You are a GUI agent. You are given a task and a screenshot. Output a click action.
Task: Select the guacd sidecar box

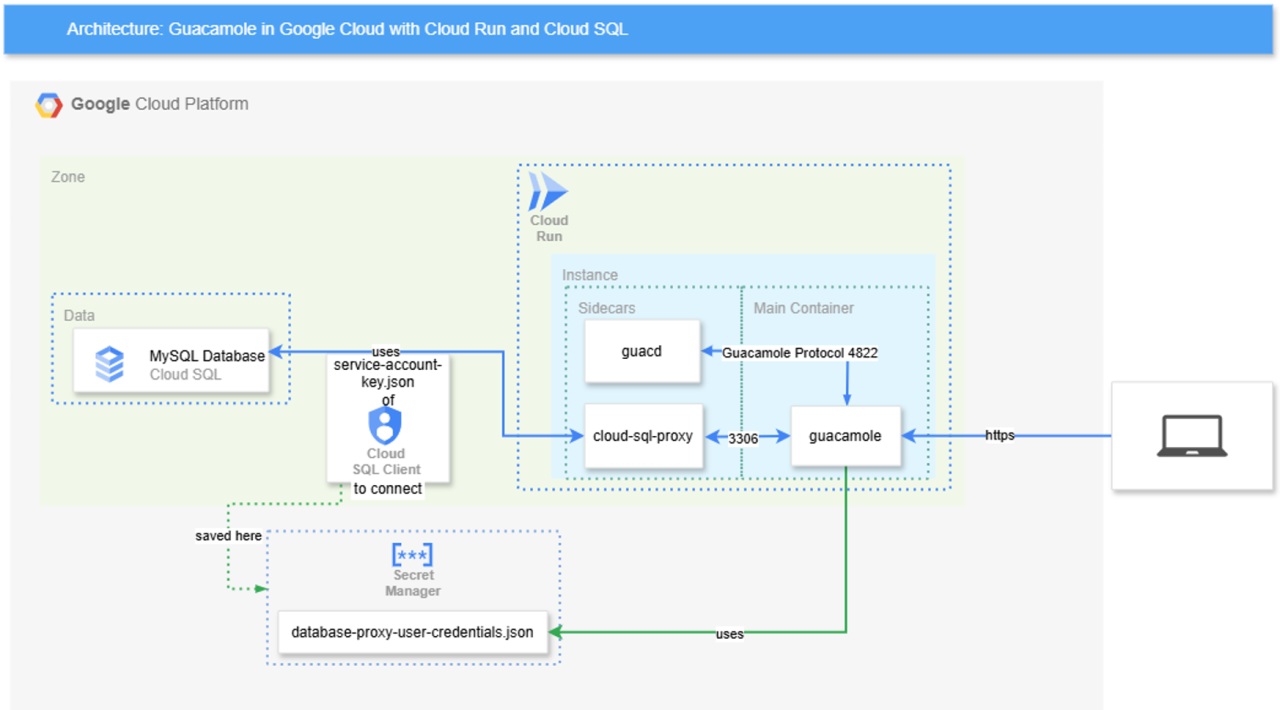(642, 351)
